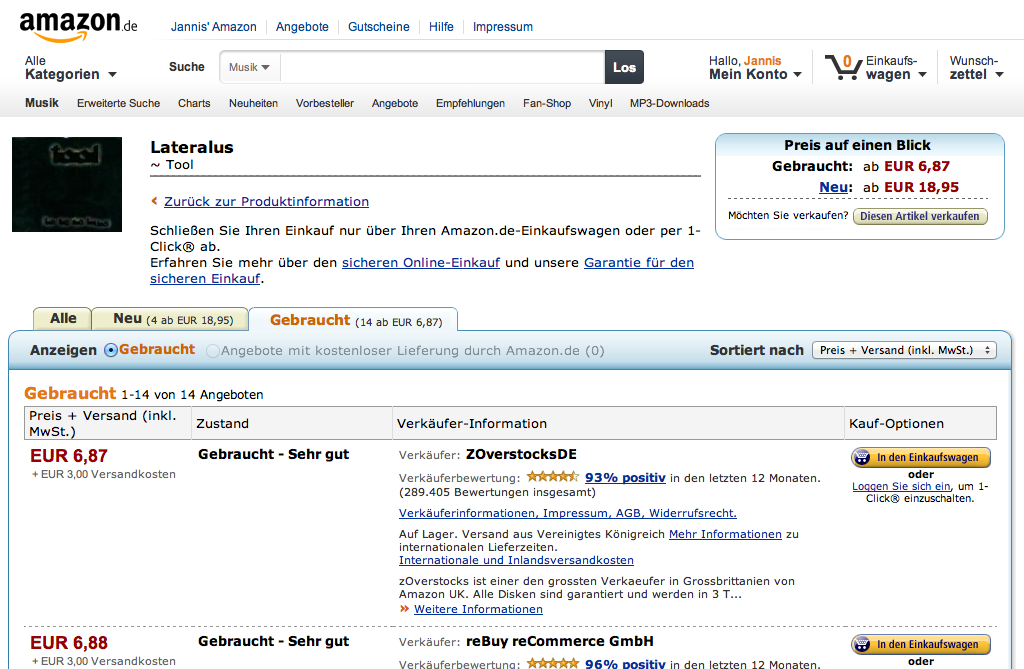Select the free Amazon.de delivery radio option
This screenshot has height=669, width=1024.
click(212, 351)
